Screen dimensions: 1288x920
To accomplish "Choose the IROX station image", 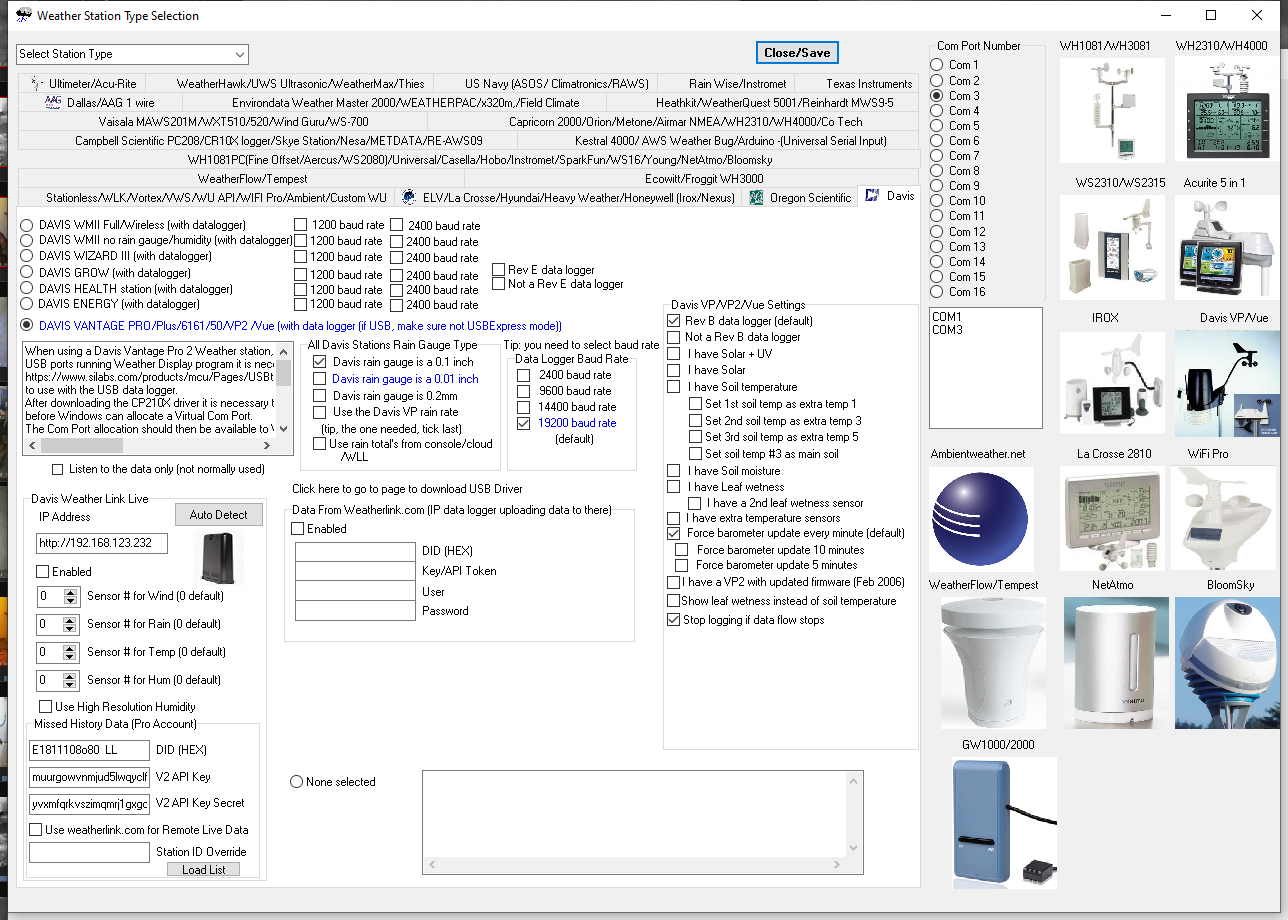I will 1112,383.
